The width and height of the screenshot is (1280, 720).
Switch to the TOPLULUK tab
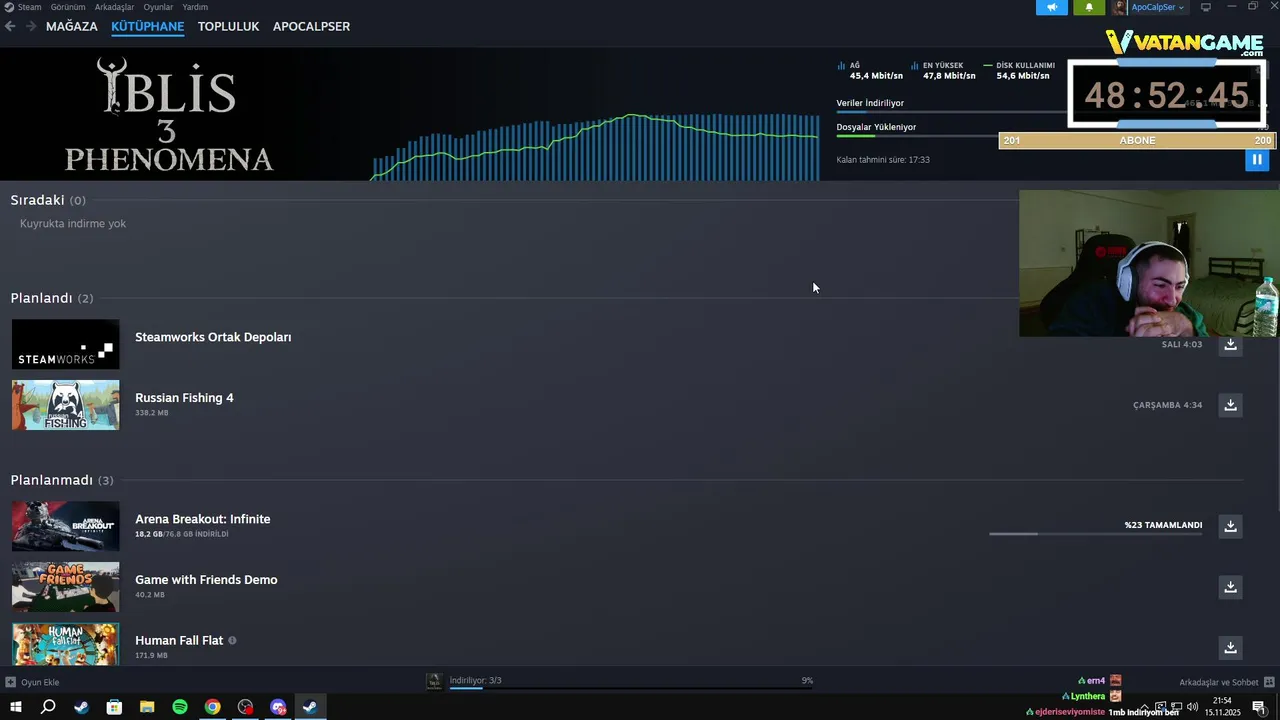[228, 26]
